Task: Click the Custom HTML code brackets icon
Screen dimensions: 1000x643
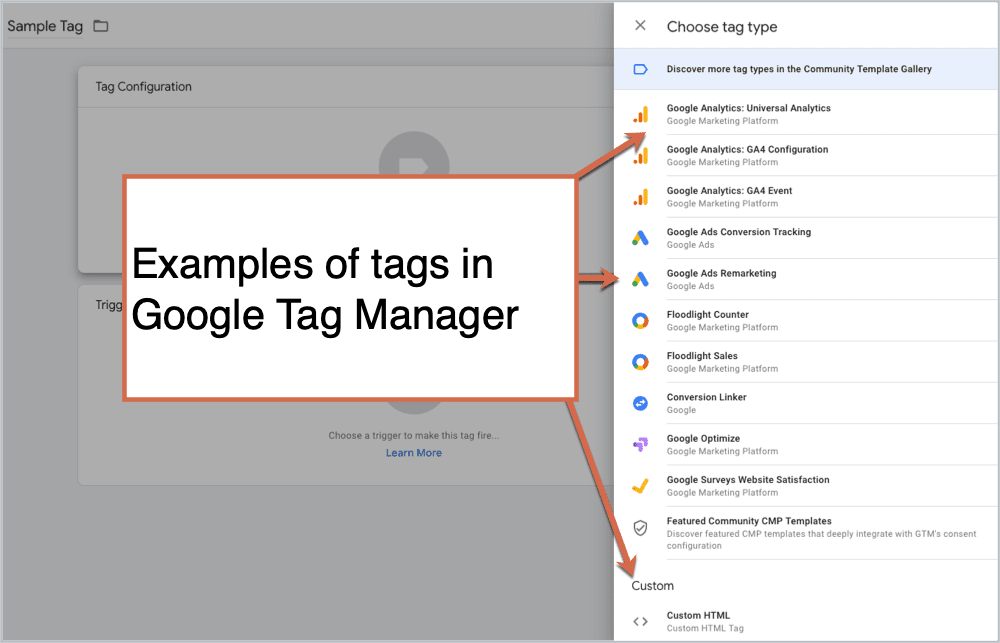Action: [641, 622]
